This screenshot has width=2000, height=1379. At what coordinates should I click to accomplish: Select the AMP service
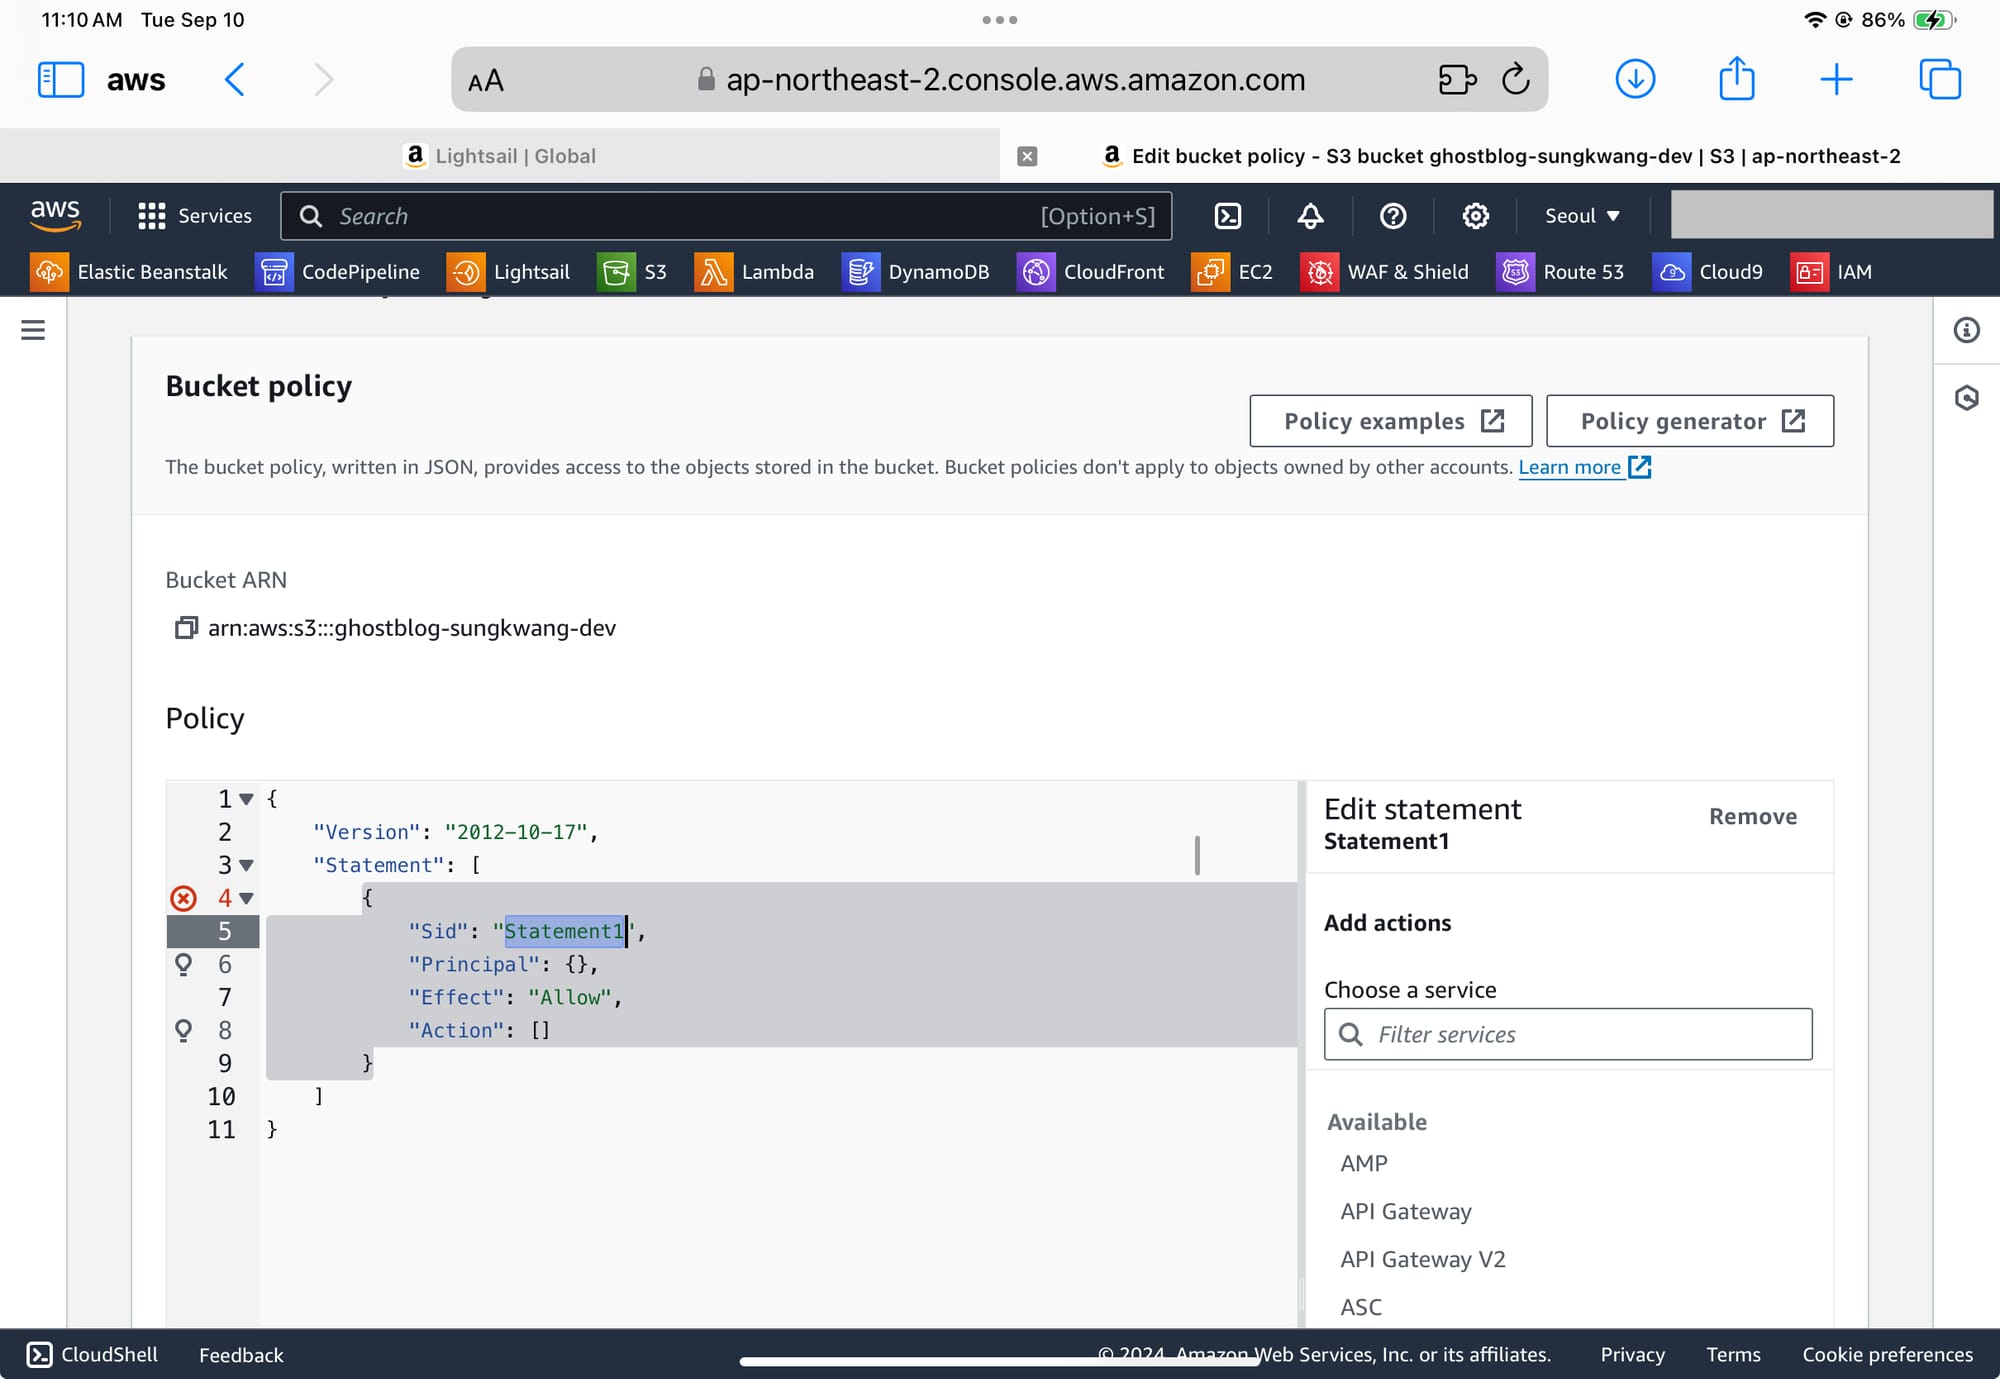[x=1364, y=1163]
